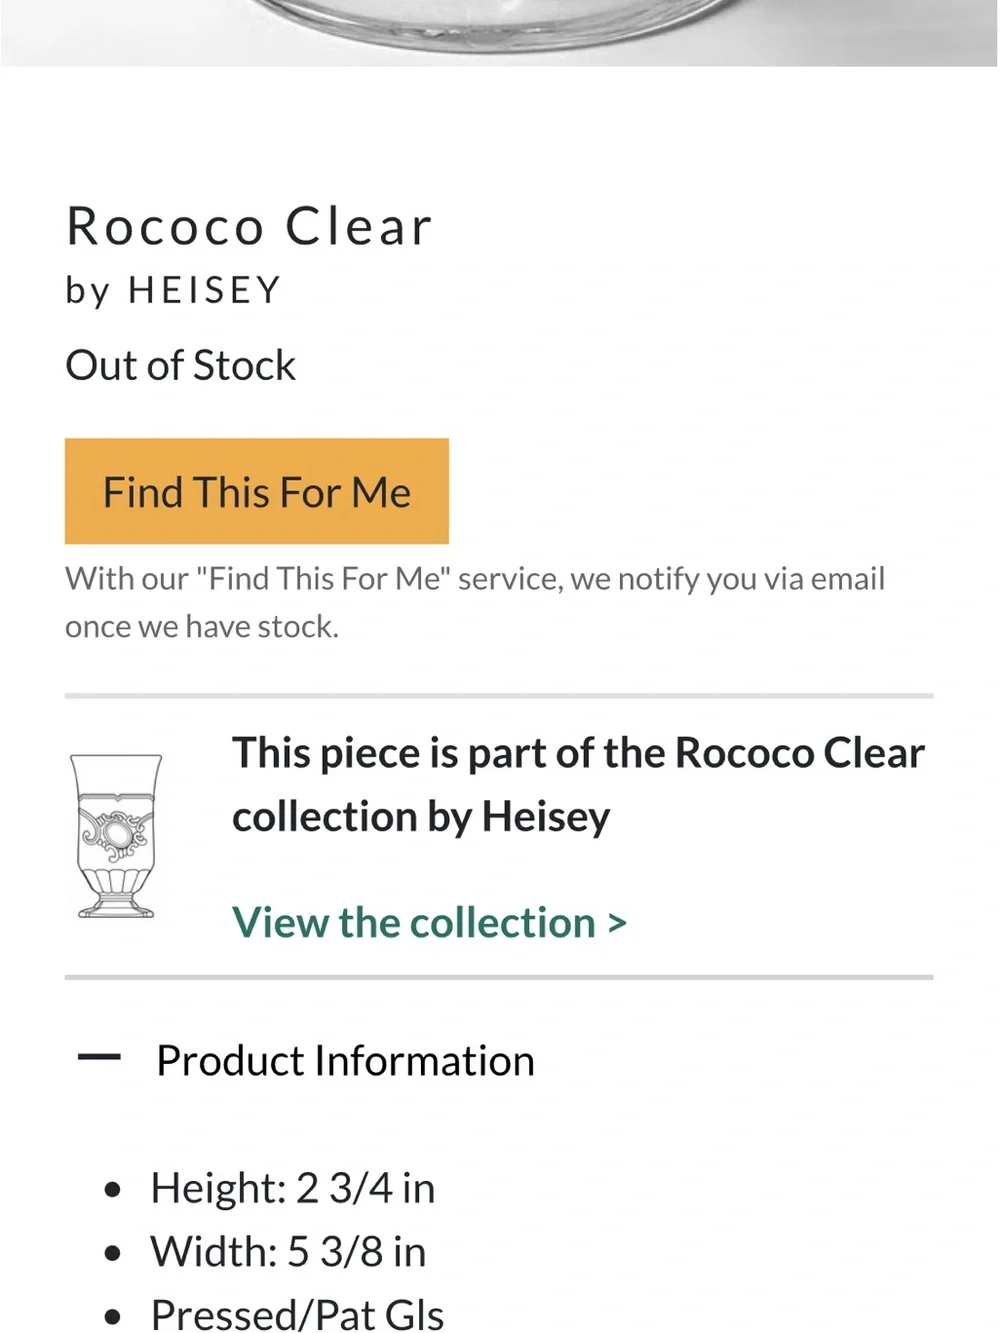Click the bullet beside Height
Screen dimensions: 1000x1333
[112, 1190]
